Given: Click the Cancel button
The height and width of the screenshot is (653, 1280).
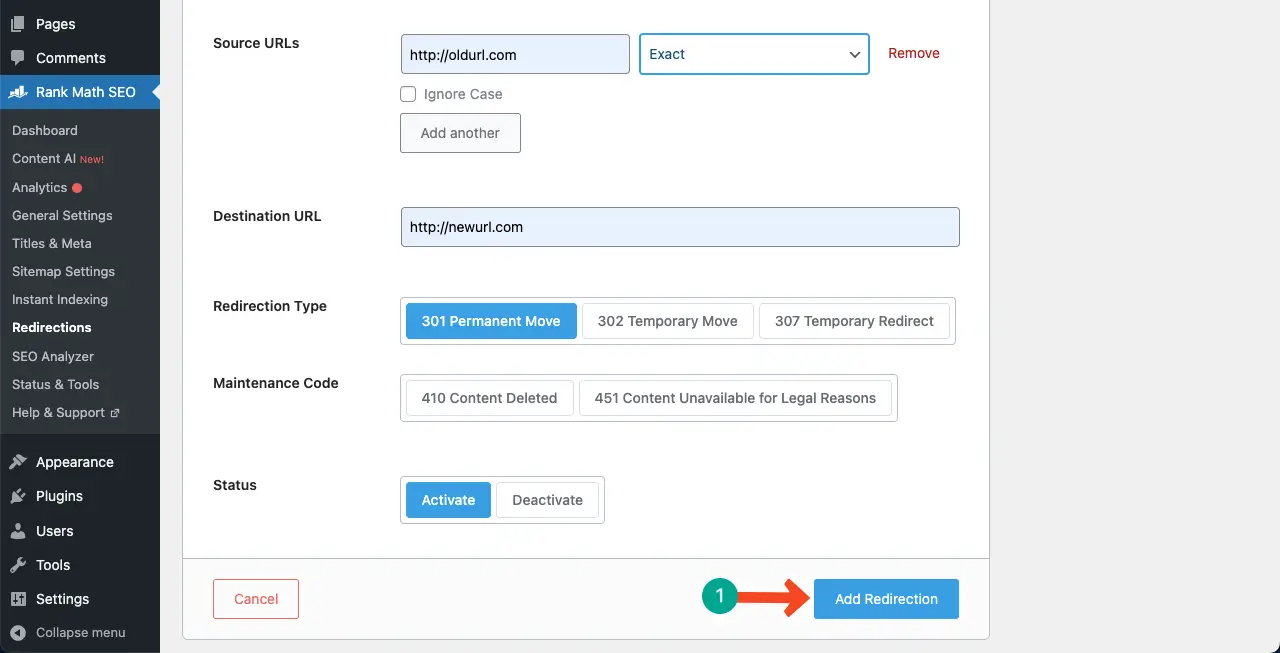Looking at the screenshot, I should tap(256, 599).
